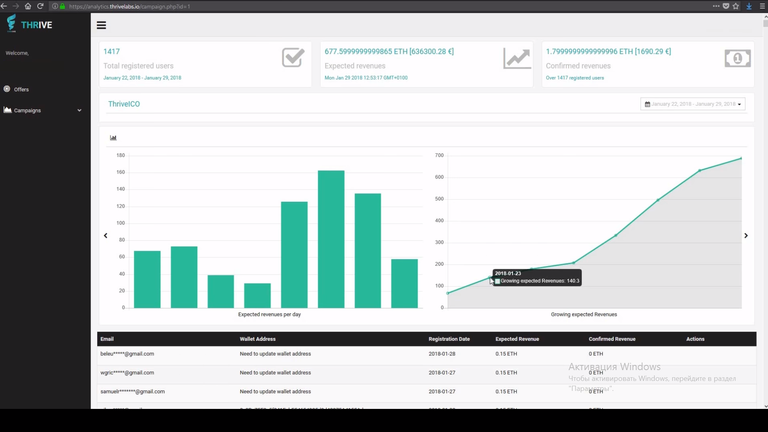The height and width of the screenshot is (432, 768).
Task: Click the checkmark icon on registered users card
Action: click(x=293, y=57)
